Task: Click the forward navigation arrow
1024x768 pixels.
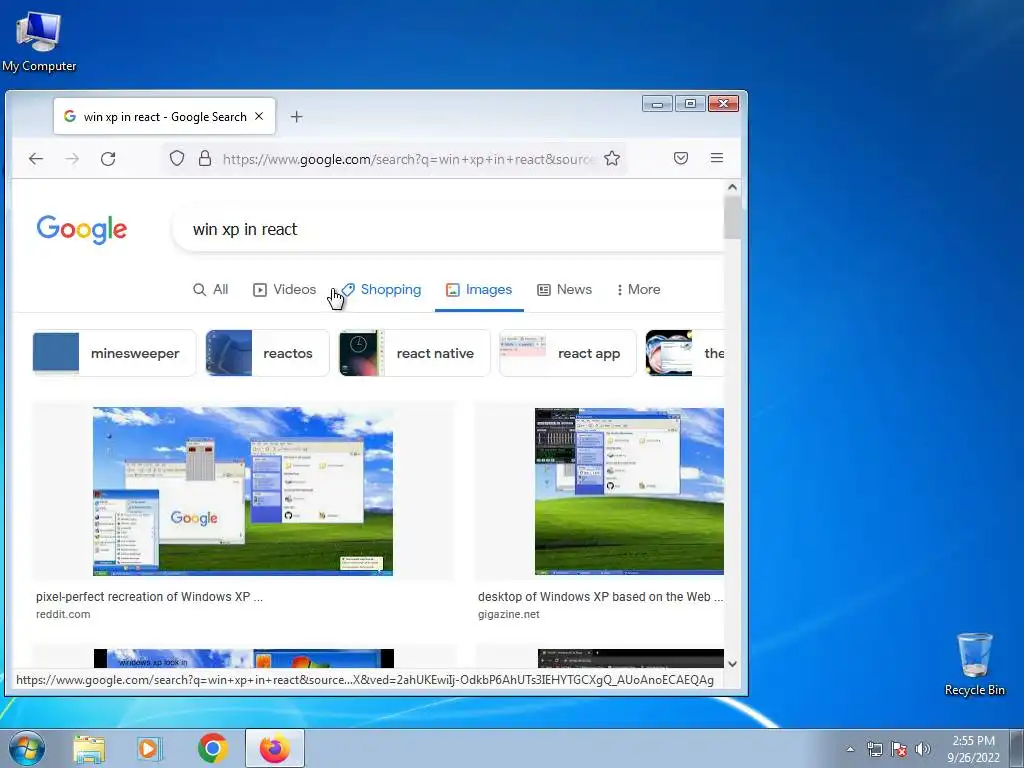Action: pyautogui.click(x=72, y=159)
